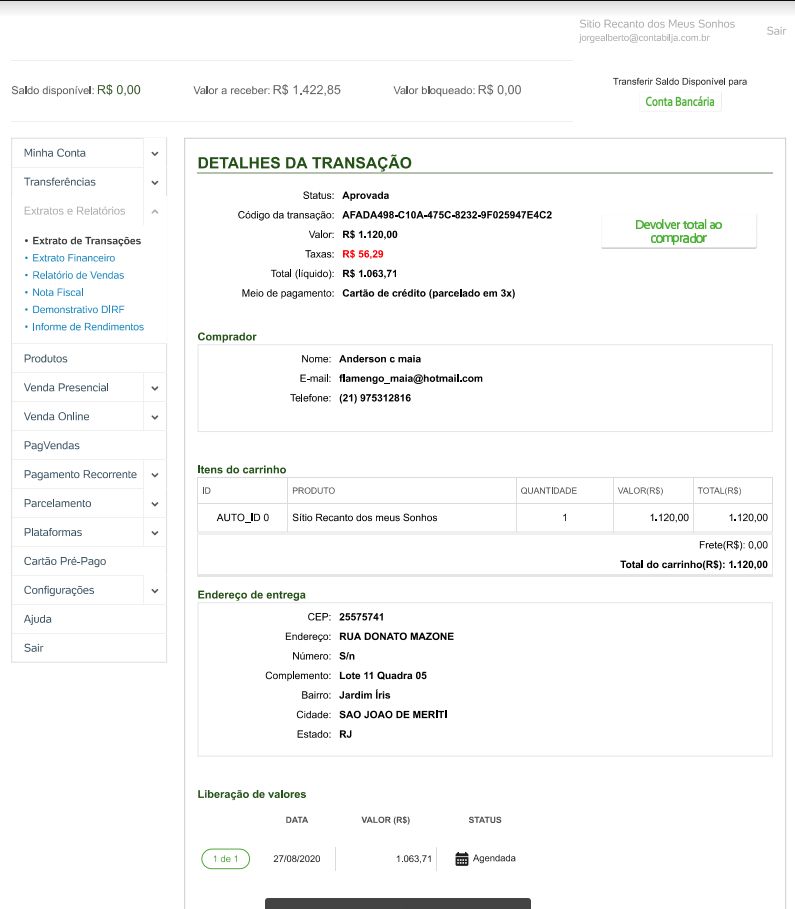Collapse the Extratos e Relatórios section
The width and height of the screenshot is (795, 909).
coord(155,211)
